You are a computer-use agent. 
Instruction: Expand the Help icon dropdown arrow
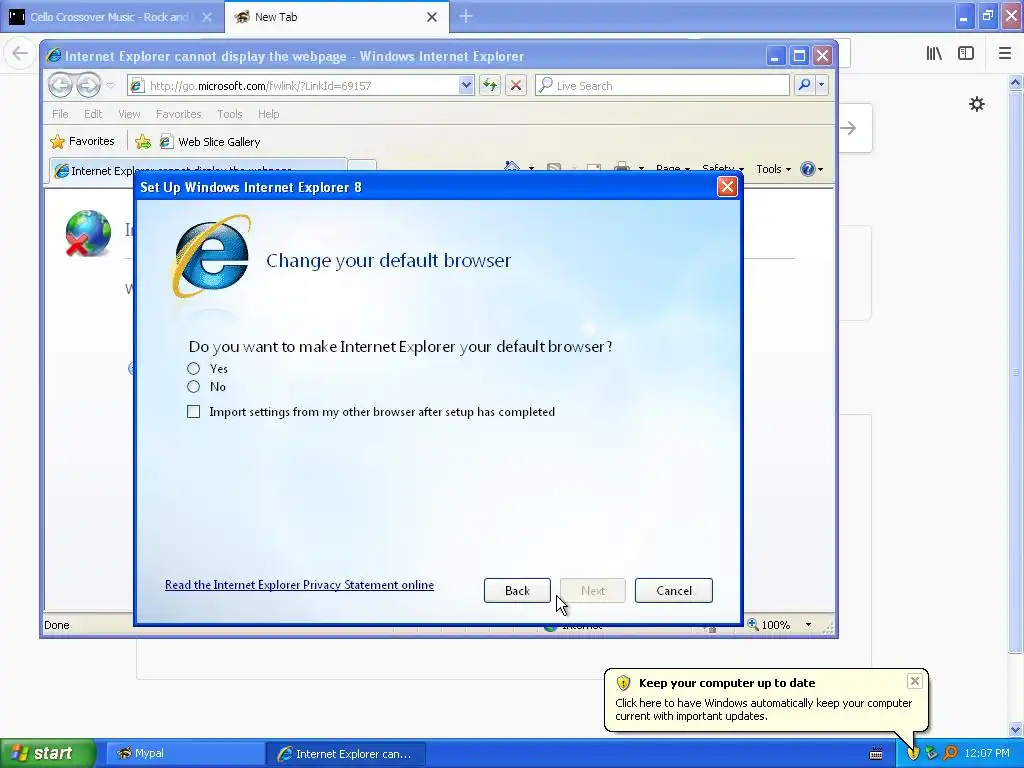click(821, 169)
